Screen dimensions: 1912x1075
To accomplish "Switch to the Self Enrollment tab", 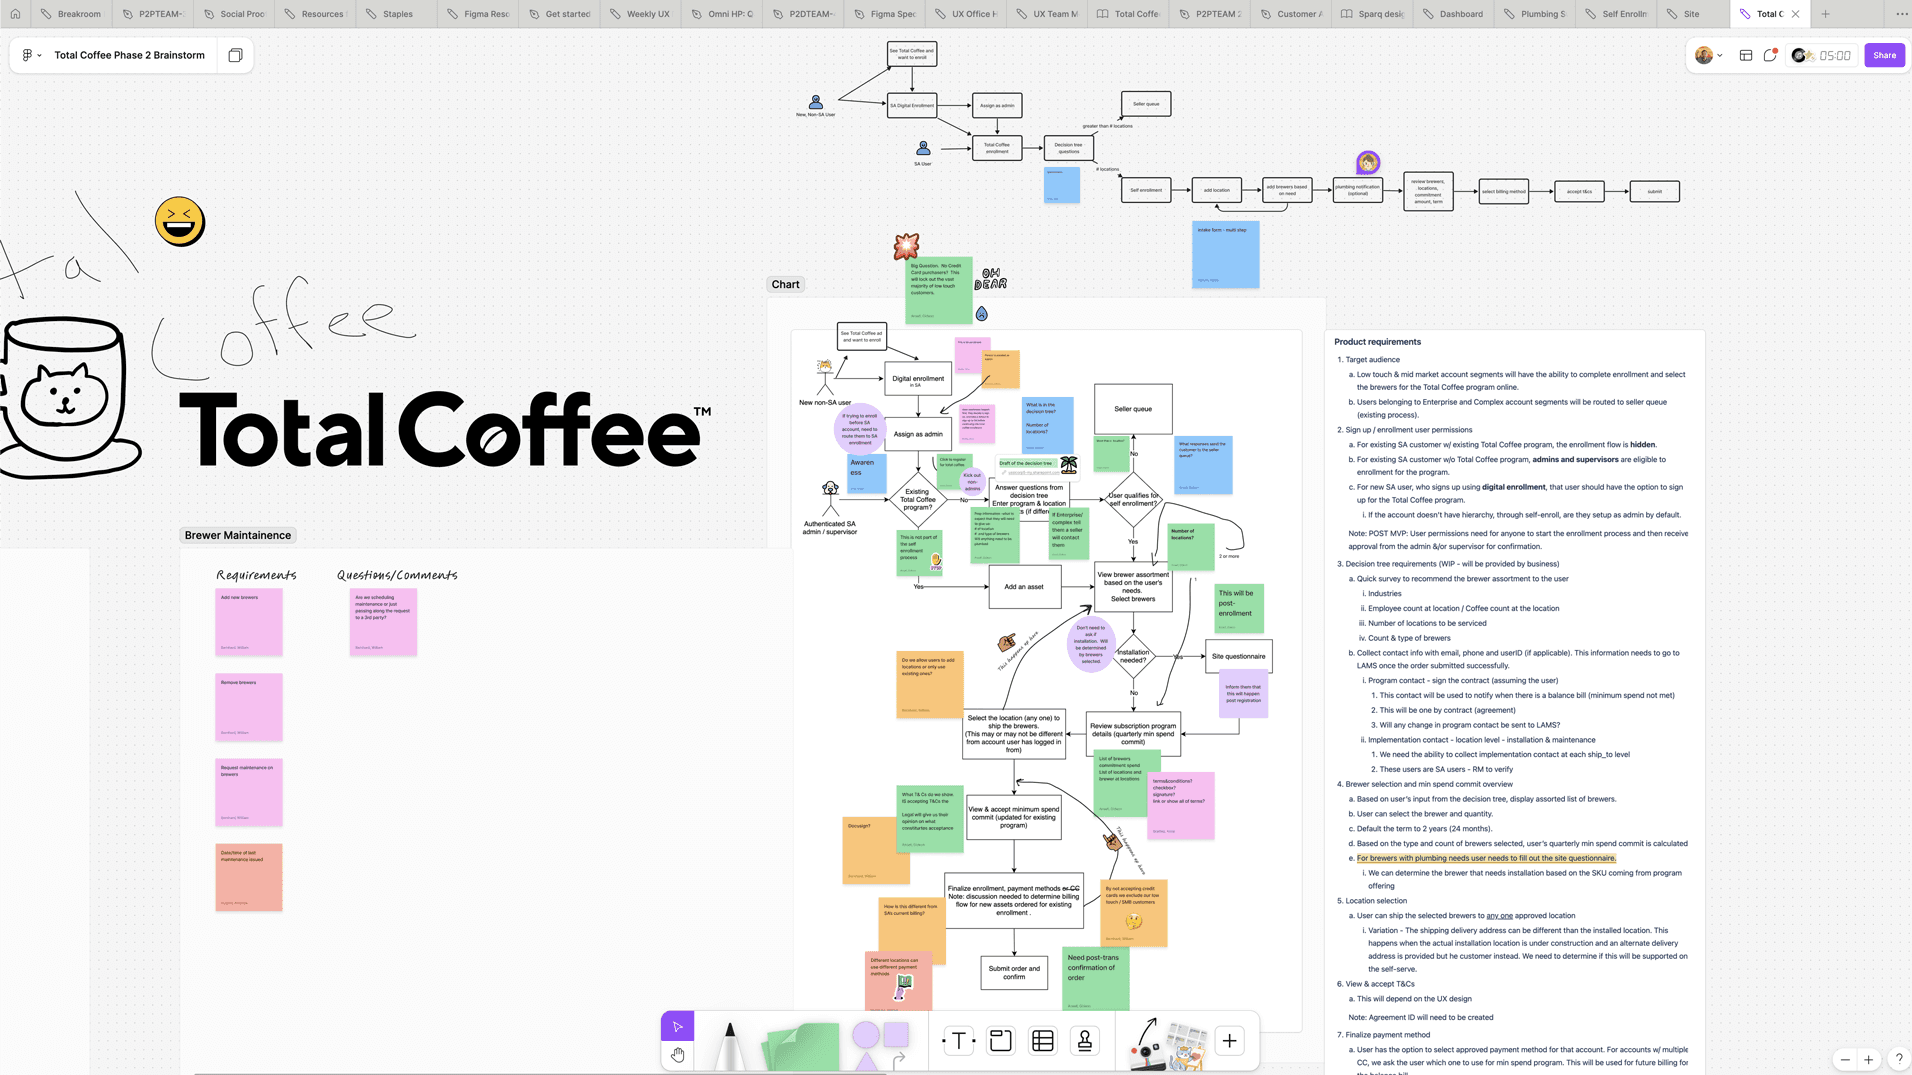I will (1616, 14).
